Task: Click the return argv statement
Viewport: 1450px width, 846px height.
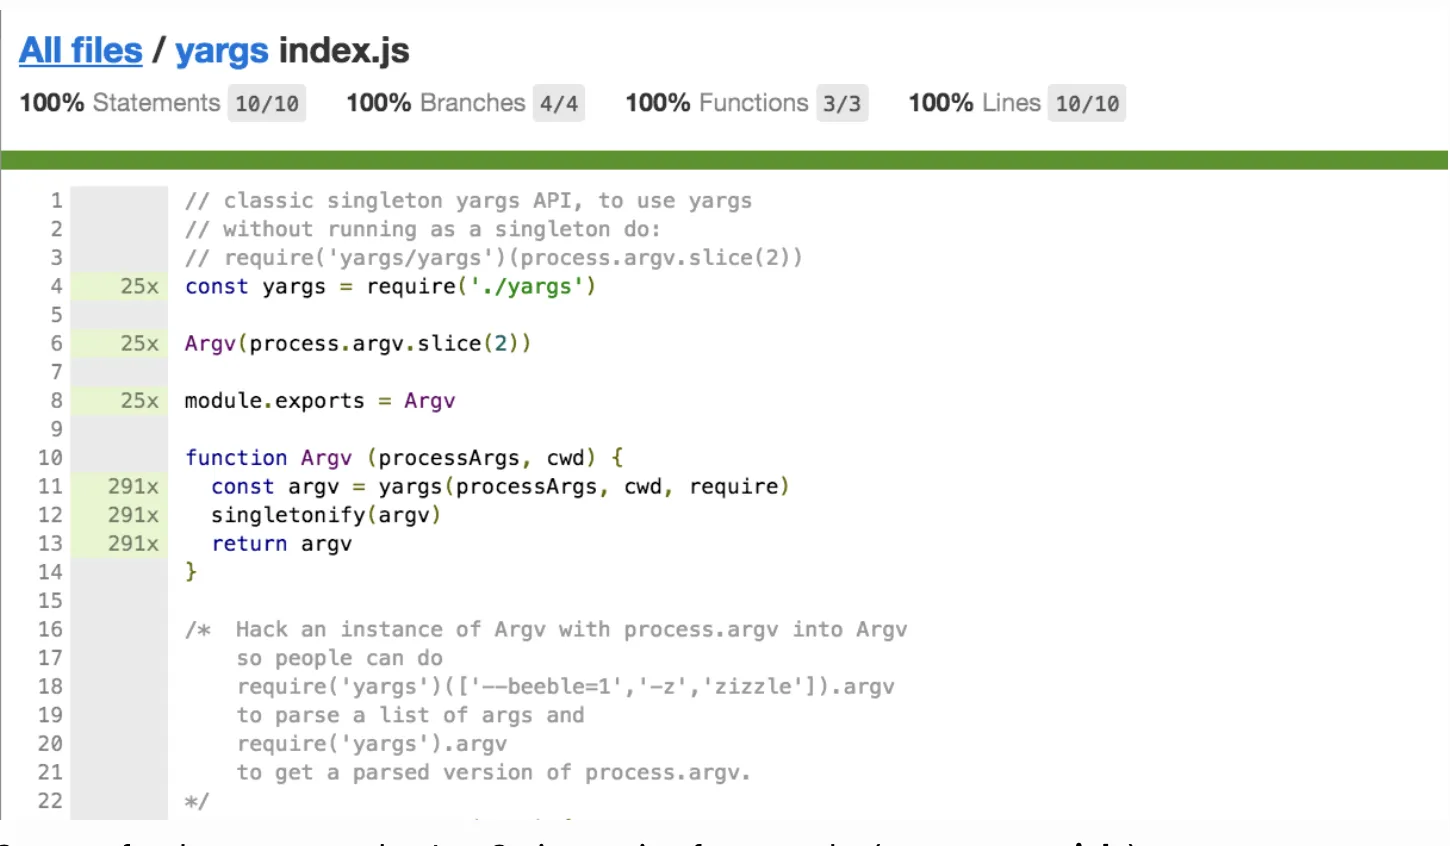Action: coord(281,544)
